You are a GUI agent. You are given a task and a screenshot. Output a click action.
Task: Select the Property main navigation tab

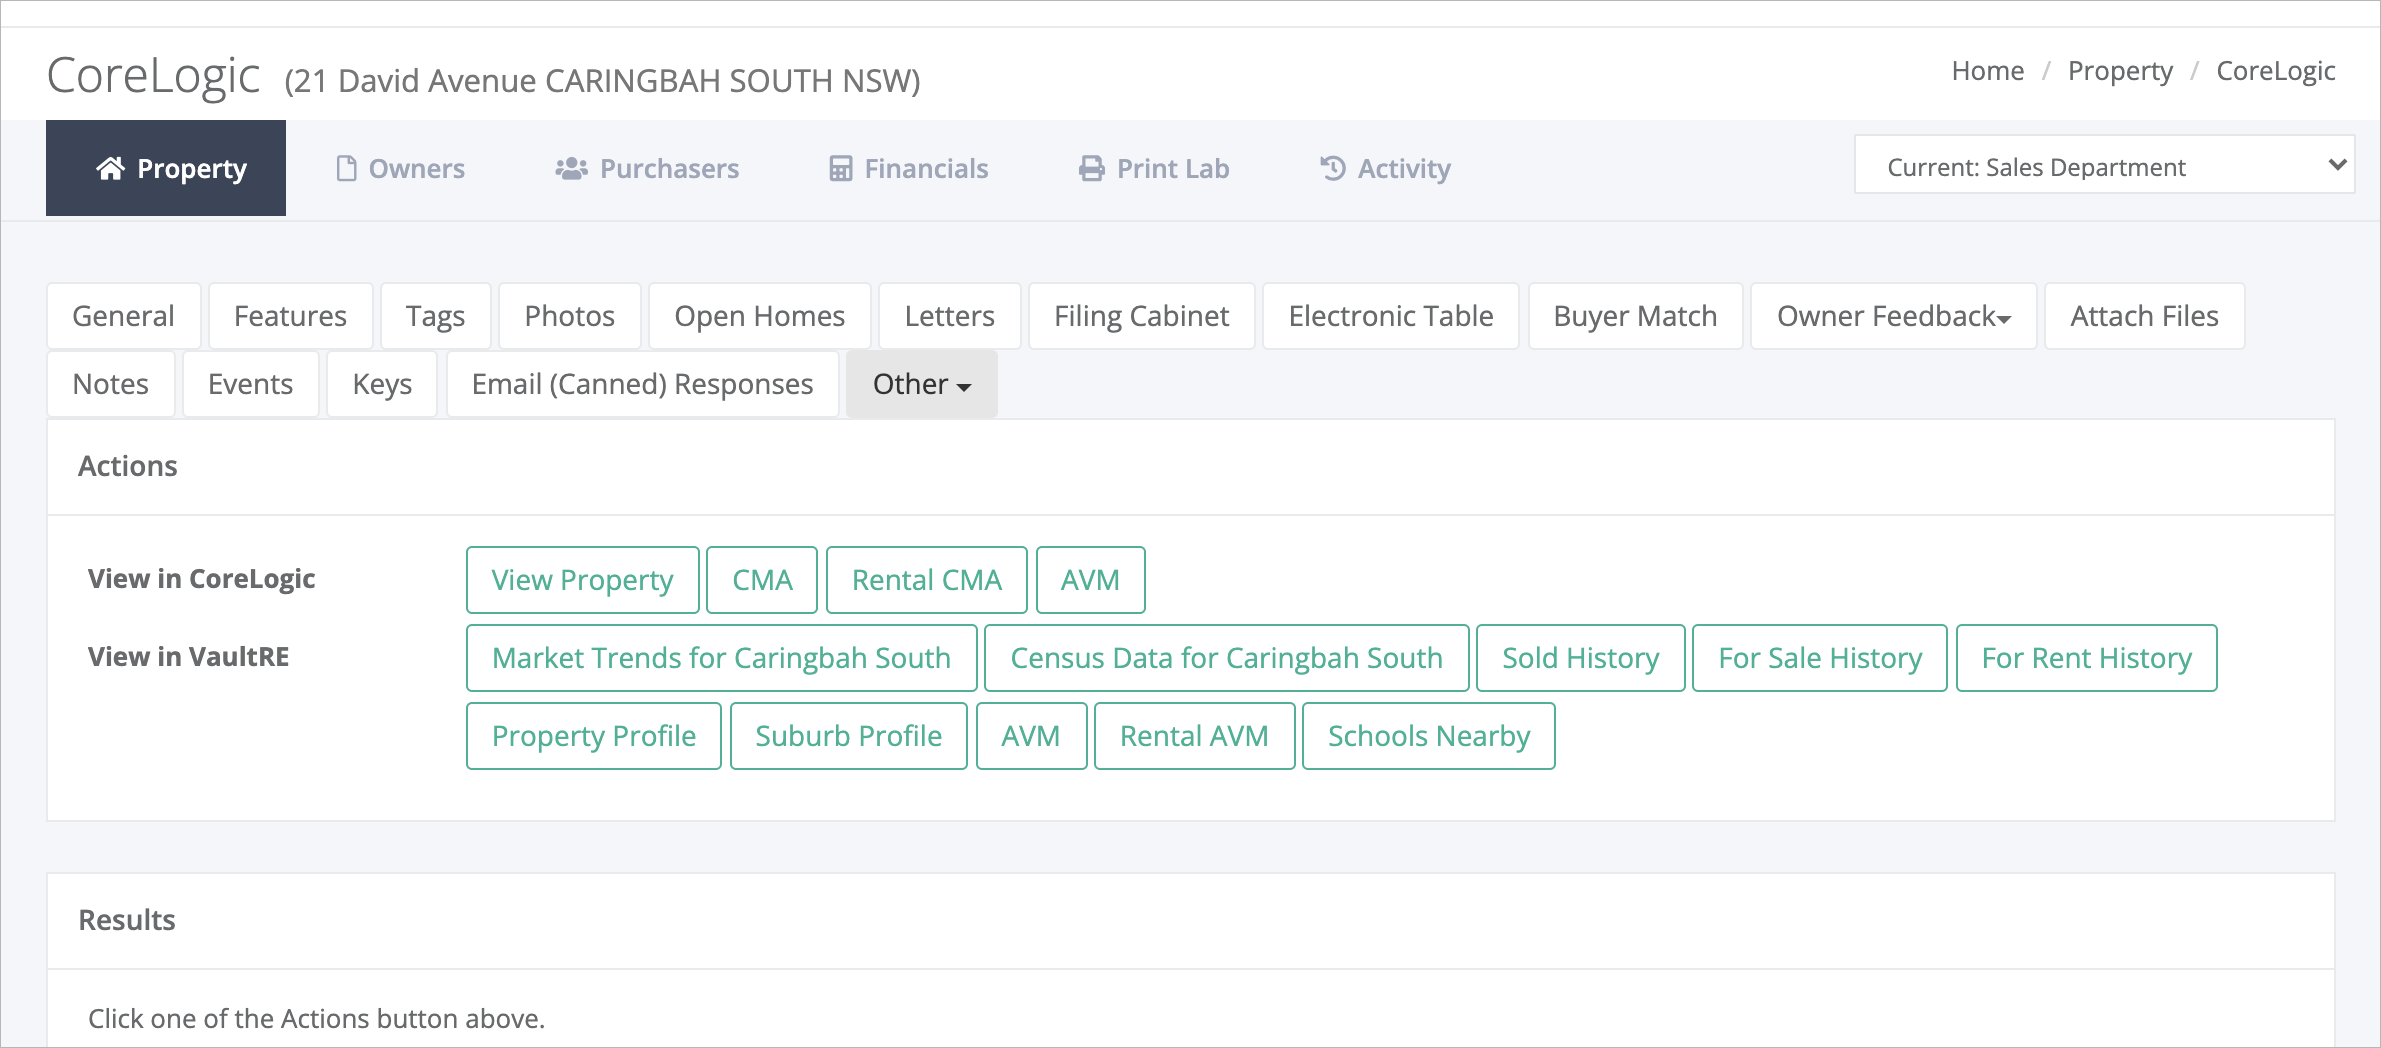(166, 168)
